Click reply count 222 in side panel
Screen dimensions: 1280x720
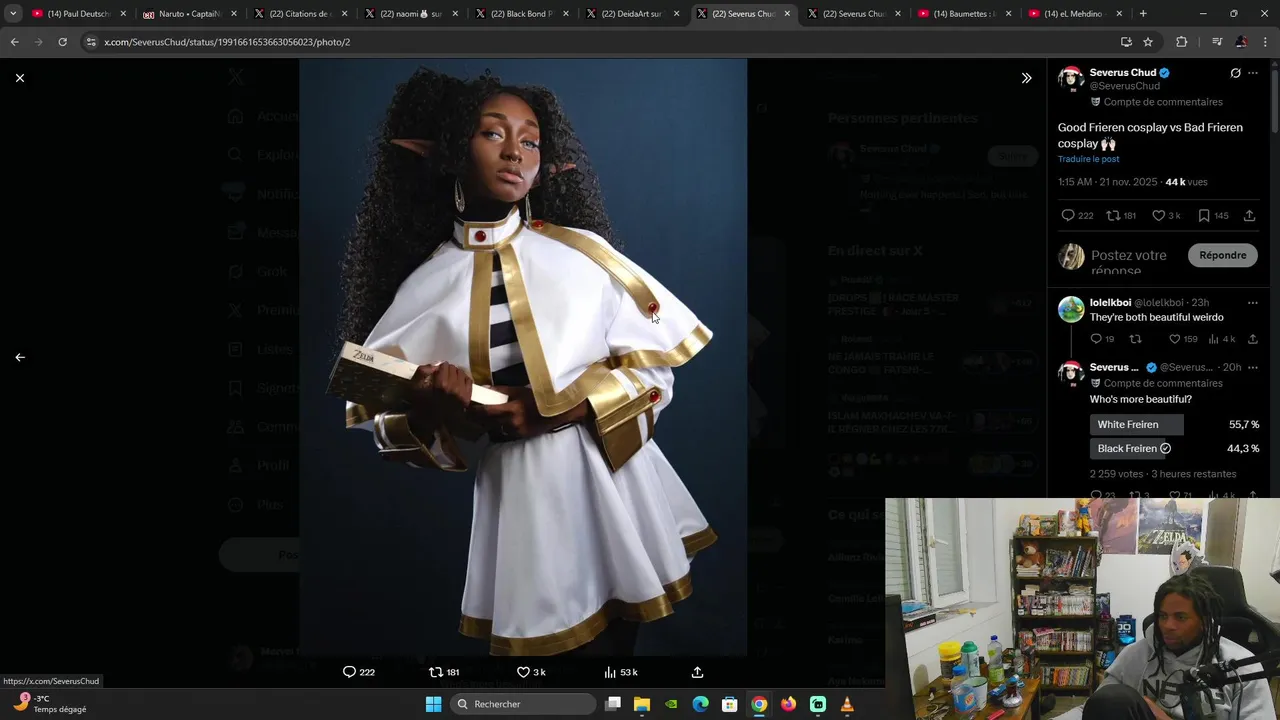point(1077,216)
